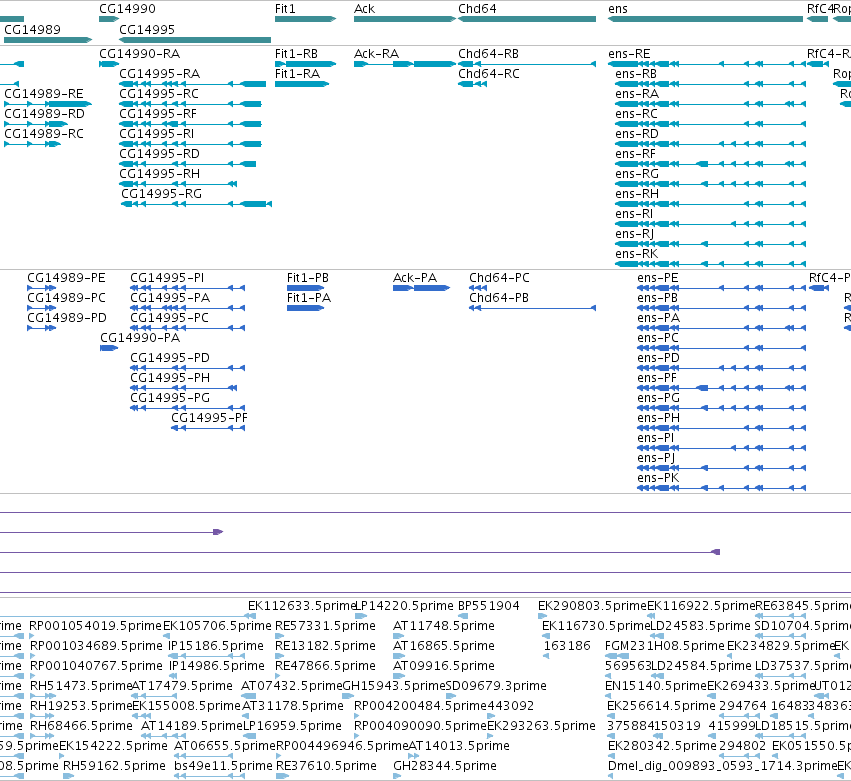Select protein Fit1-PB

click(308, 278)
